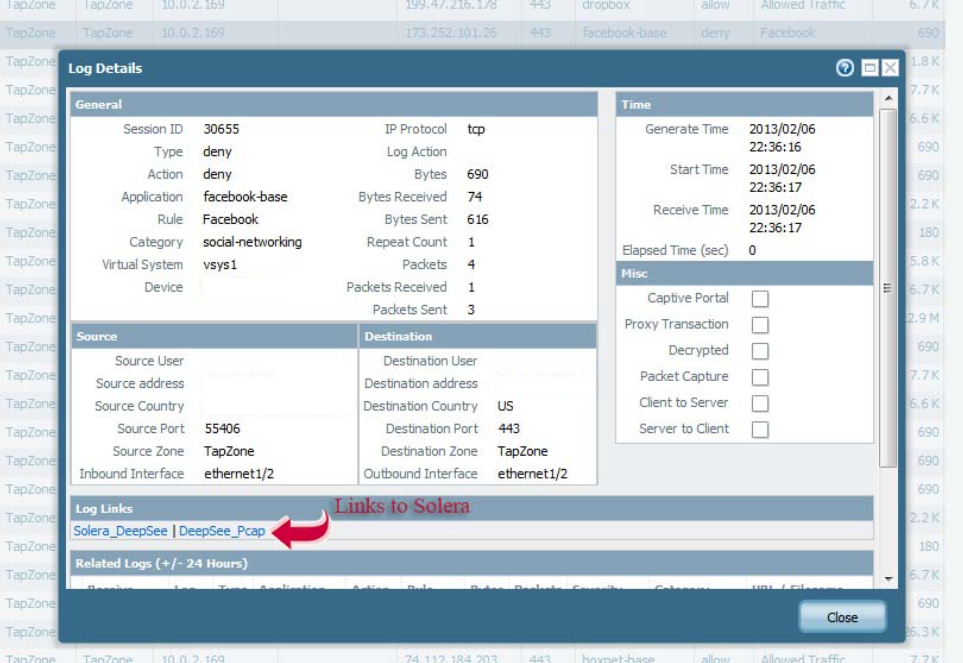
Task: Click the dropbox row in the background log
Action: pyautogui.click(x=605, y=6)
